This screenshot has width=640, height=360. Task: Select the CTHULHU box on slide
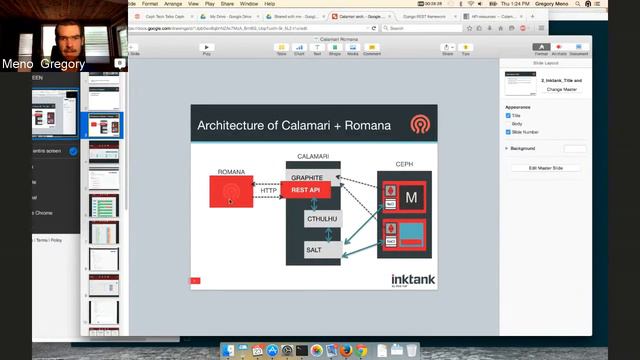(322, 219)
